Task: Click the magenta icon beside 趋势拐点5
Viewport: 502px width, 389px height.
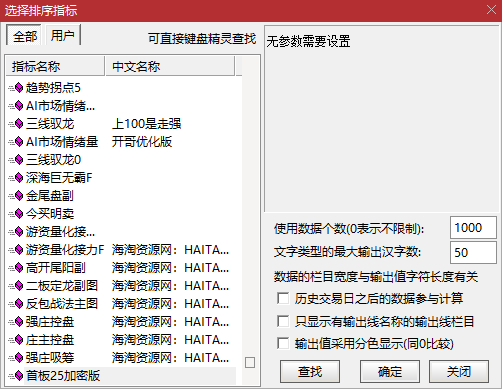Action: (x=19, y=88)
